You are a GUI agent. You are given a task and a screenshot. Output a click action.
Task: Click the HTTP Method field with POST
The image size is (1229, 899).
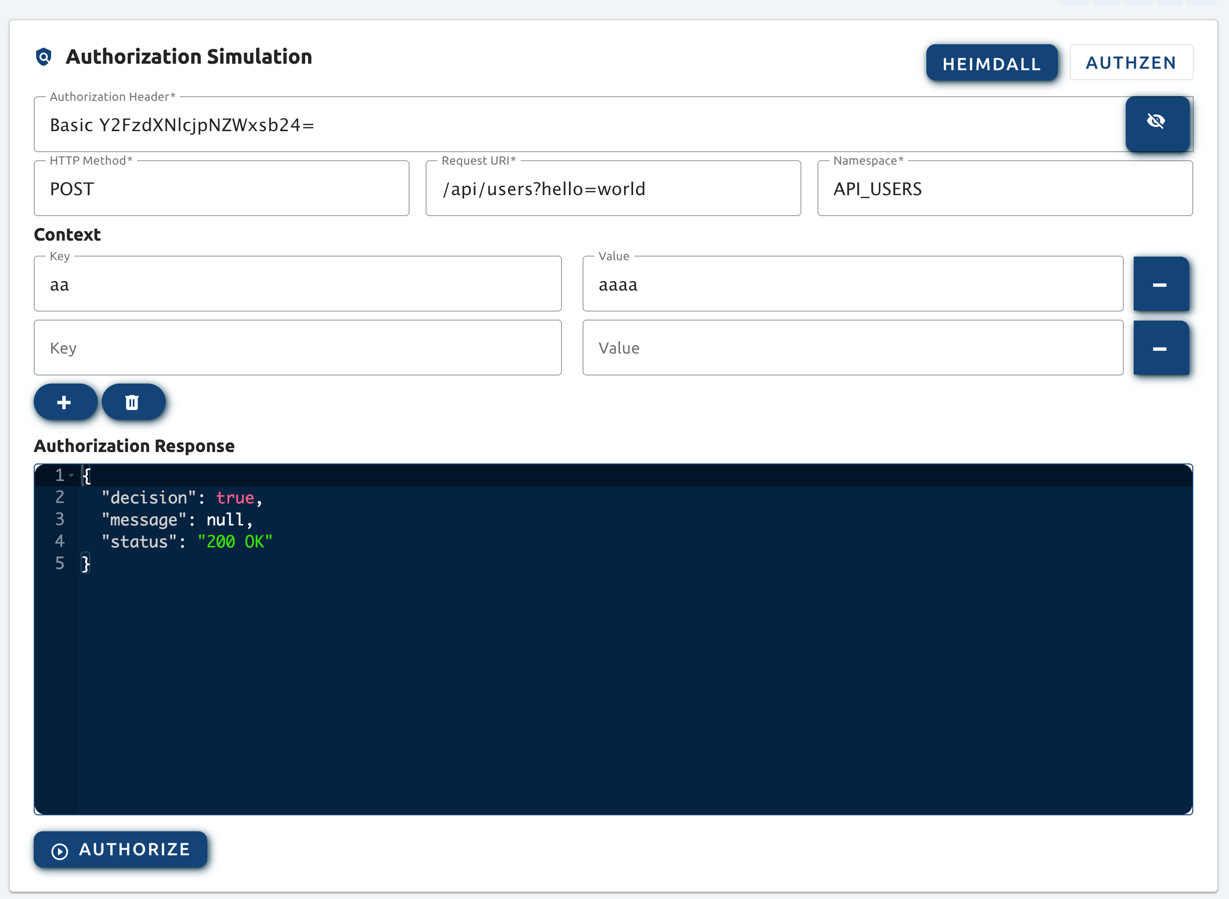point(222,189)
